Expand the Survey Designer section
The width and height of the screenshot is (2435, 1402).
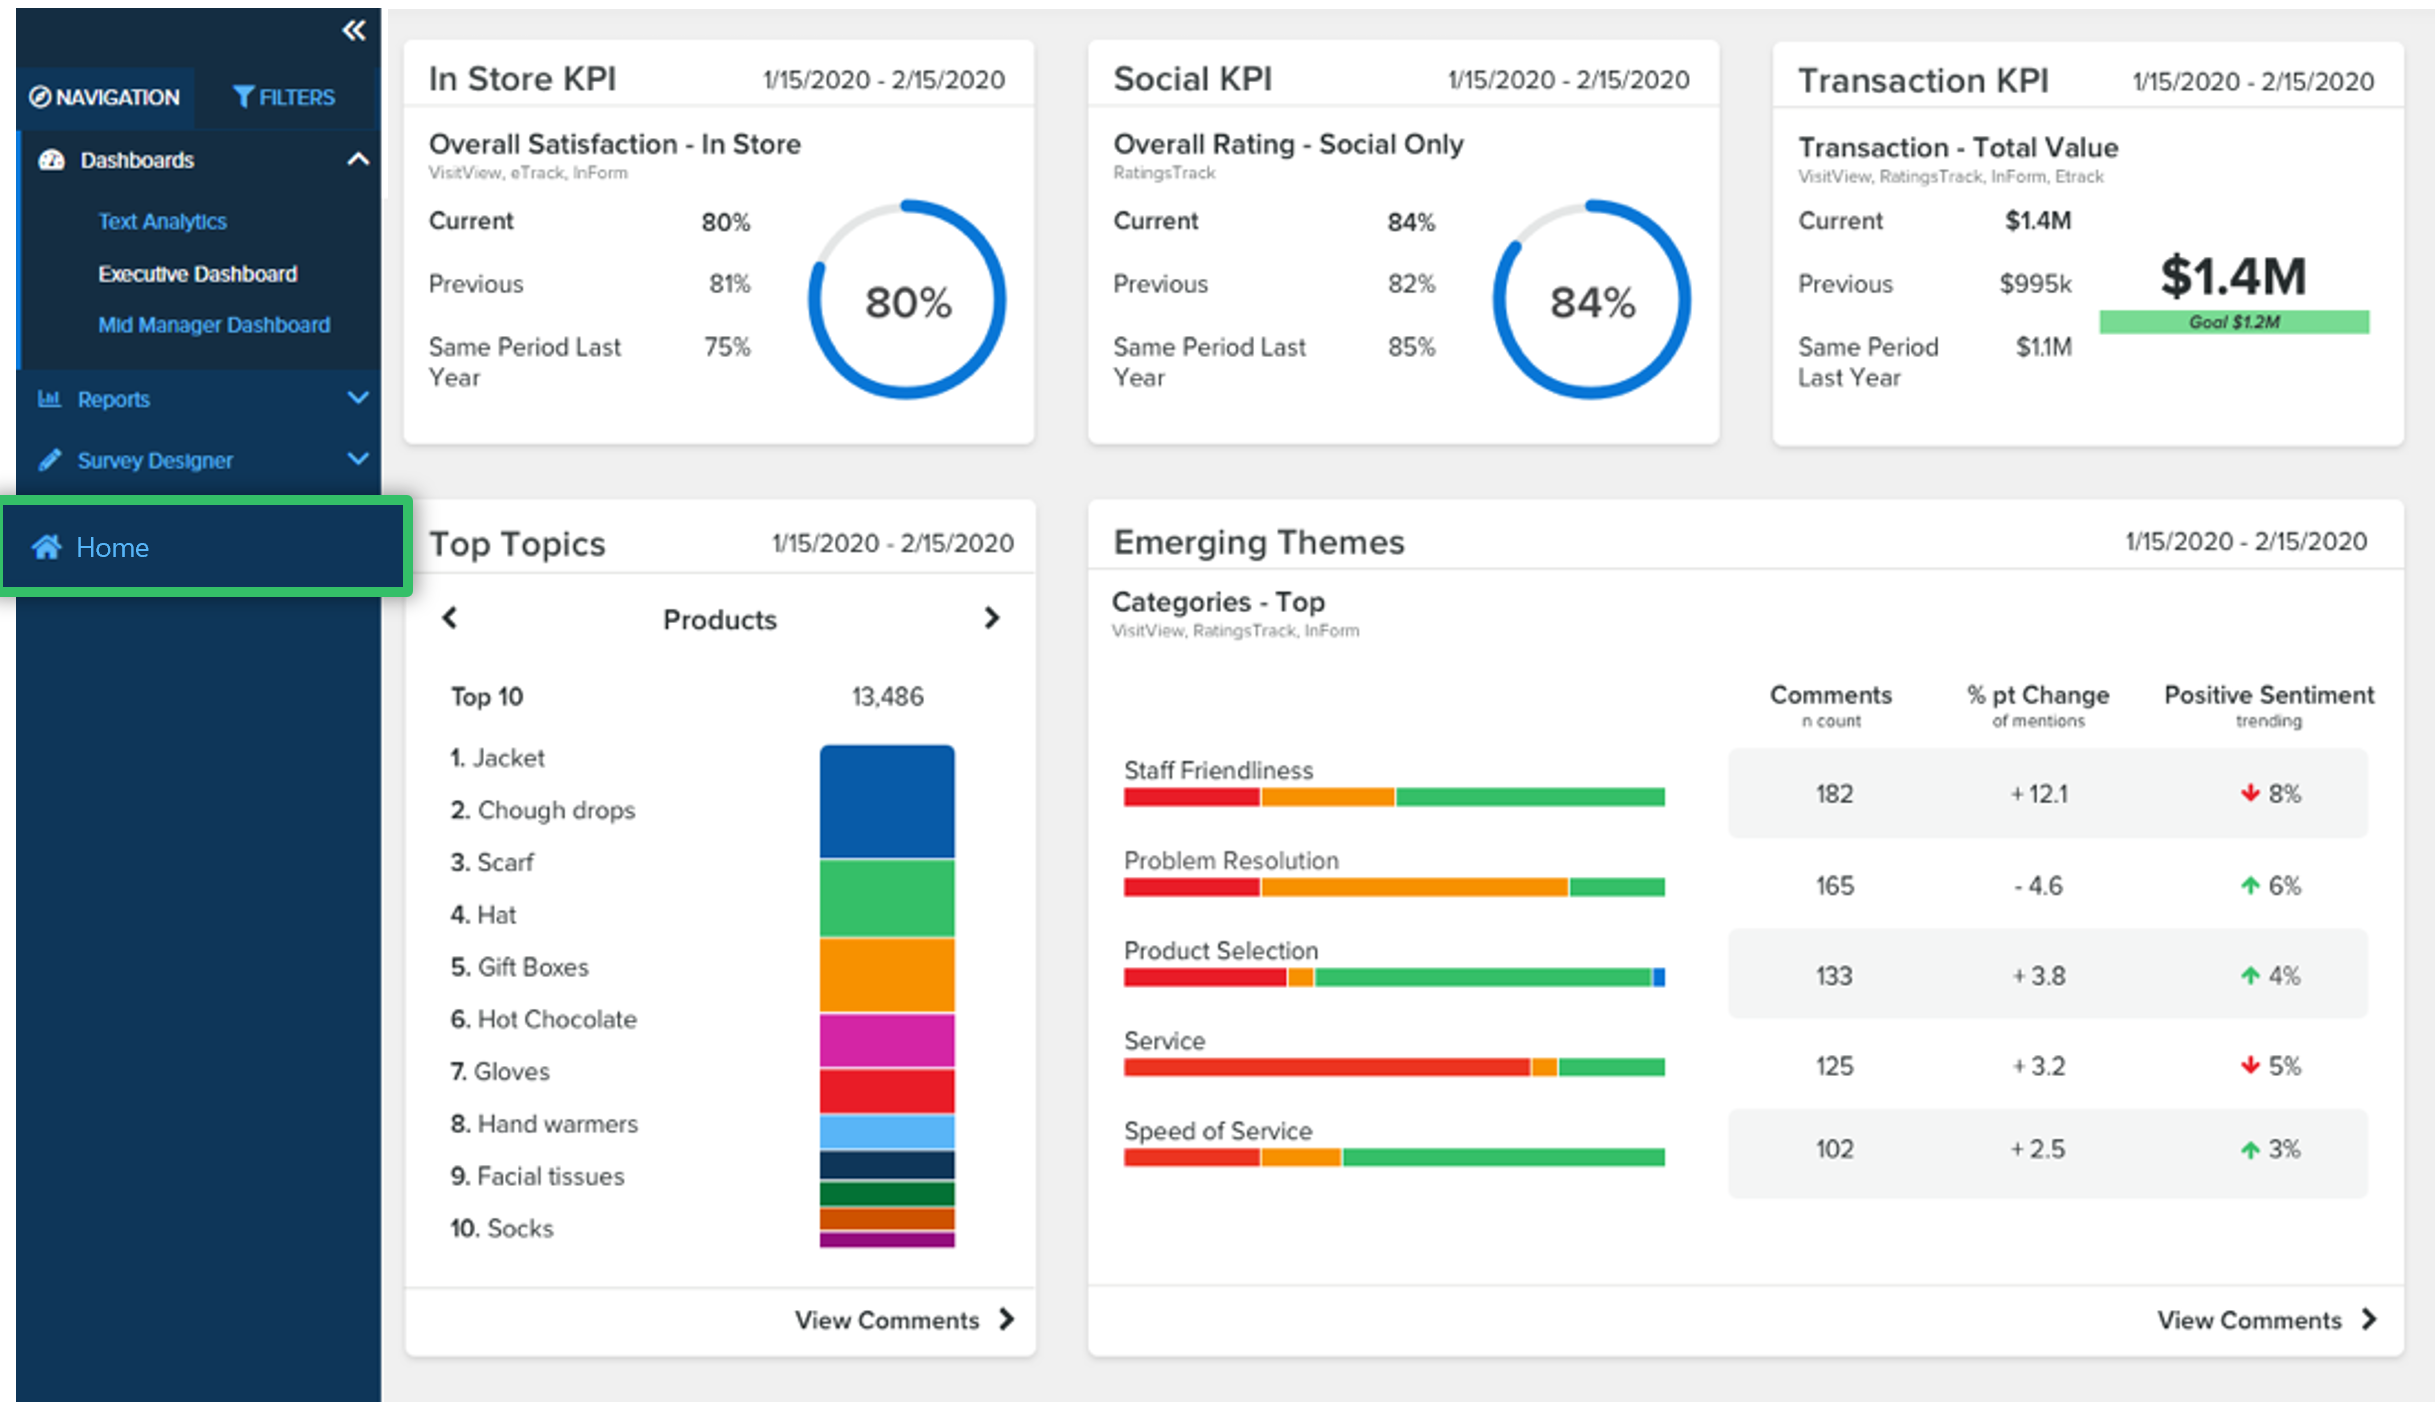(357, 459)
